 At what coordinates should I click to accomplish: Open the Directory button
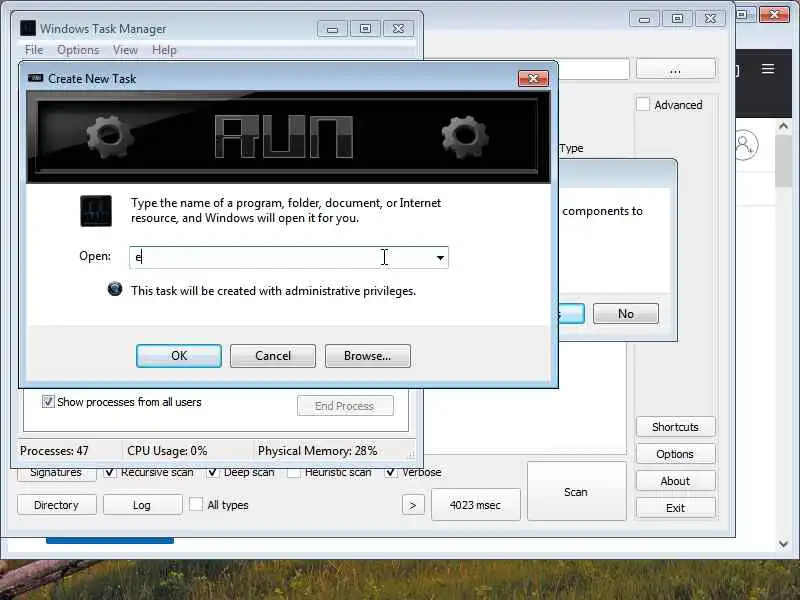click(x=56, y=505)
